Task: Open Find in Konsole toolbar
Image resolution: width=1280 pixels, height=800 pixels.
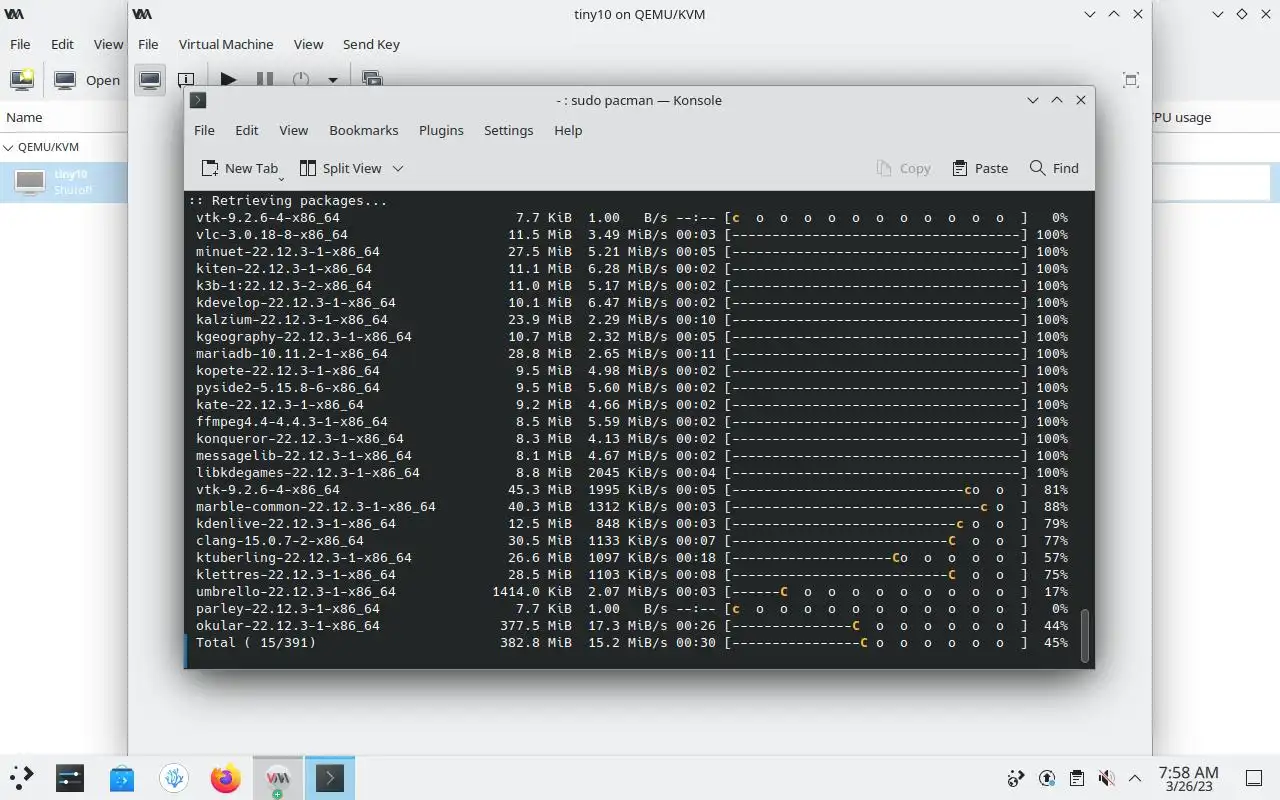Action: click(1054, 168)
